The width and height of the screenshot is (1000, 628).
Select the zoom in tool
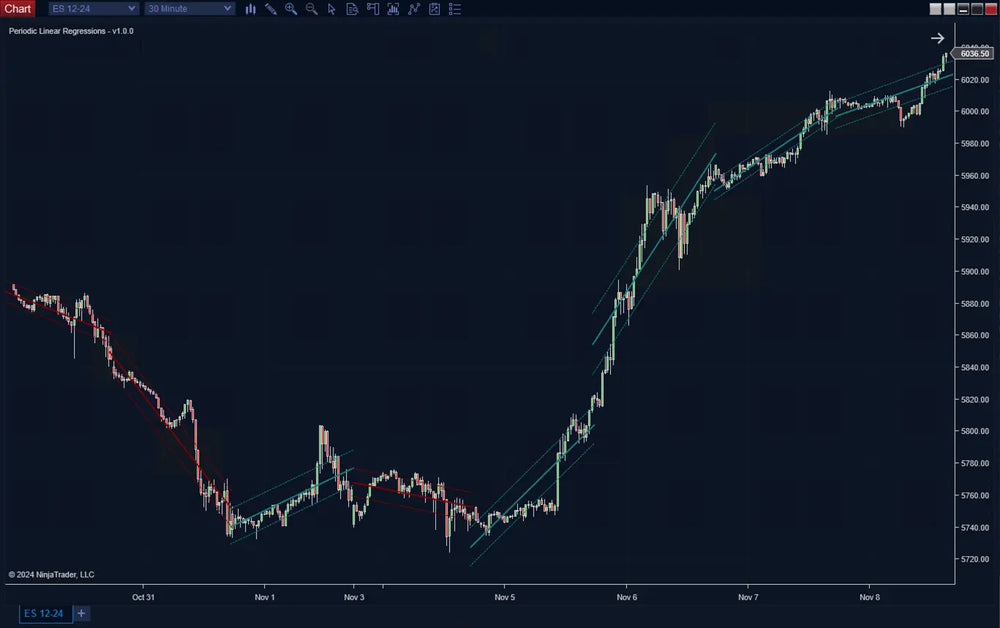291,9
